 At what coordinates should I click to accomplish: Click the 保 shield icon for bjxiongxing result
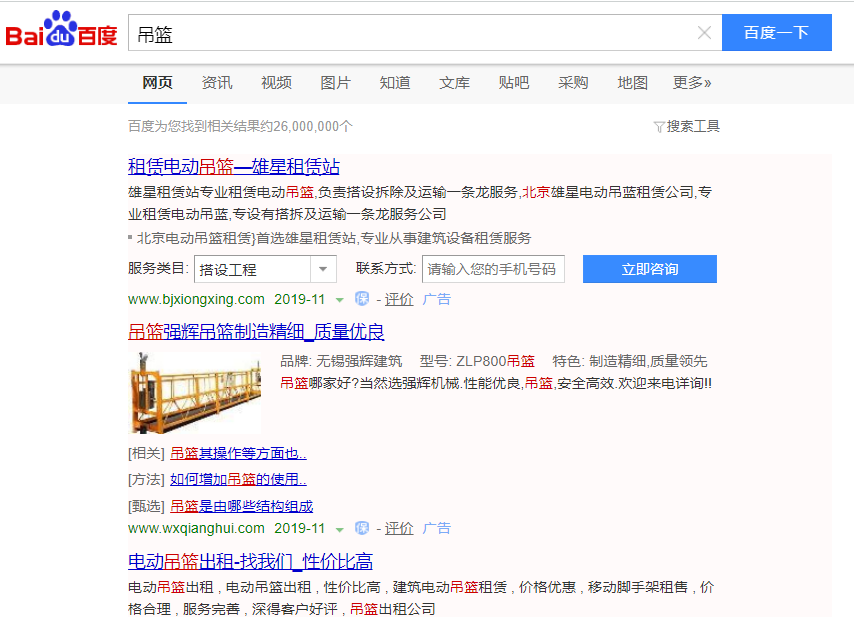pos(362,299)
